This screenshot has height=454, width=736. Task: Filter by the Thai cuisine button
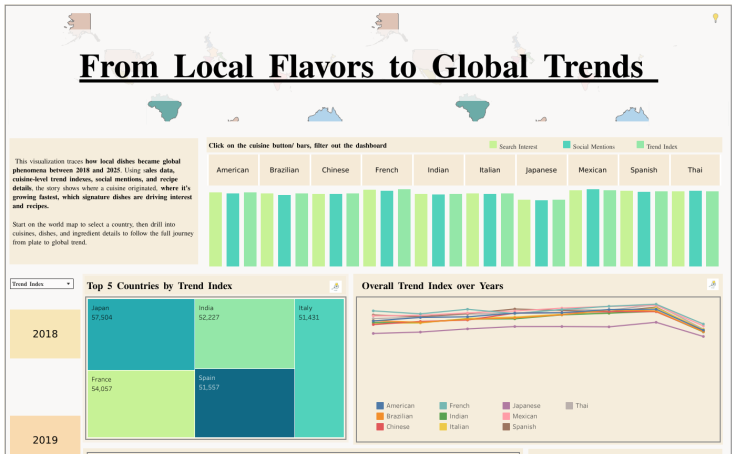(695, 170)
